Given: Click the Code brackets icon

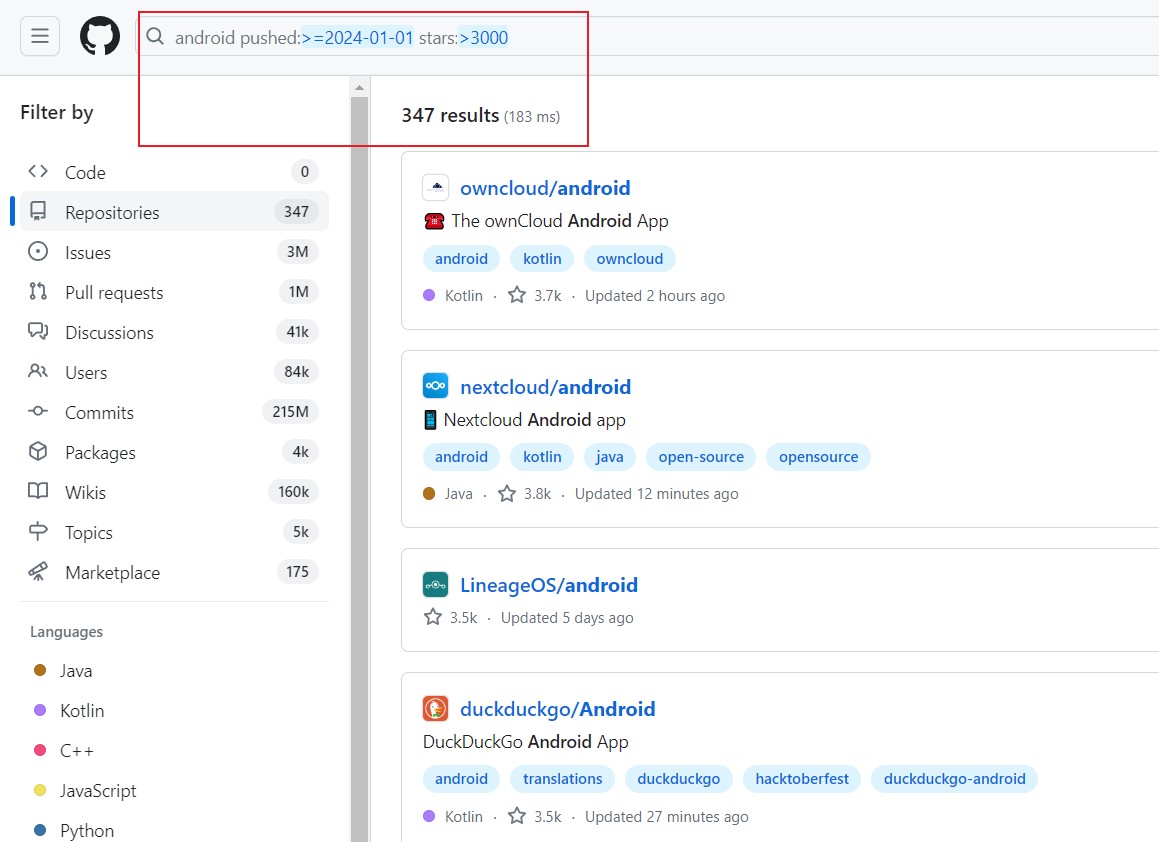Looking at the screenshot, I should click(x=38, y=172).
